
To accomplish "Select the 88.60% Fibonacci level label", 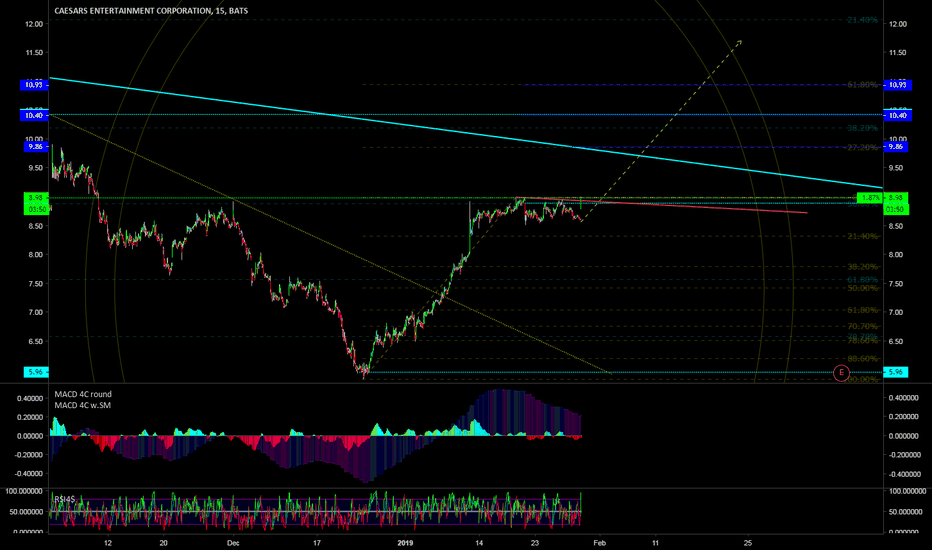I will click(862, 359).
